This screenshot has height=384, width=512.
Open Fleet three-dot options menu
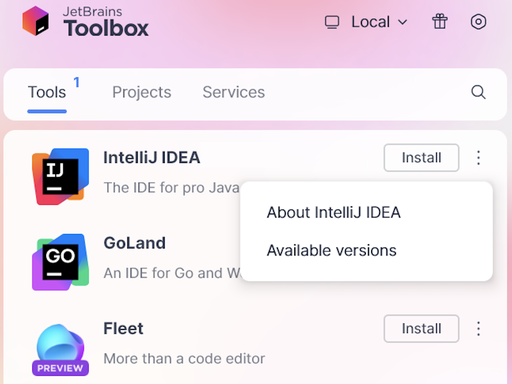[x=478, y=329]
